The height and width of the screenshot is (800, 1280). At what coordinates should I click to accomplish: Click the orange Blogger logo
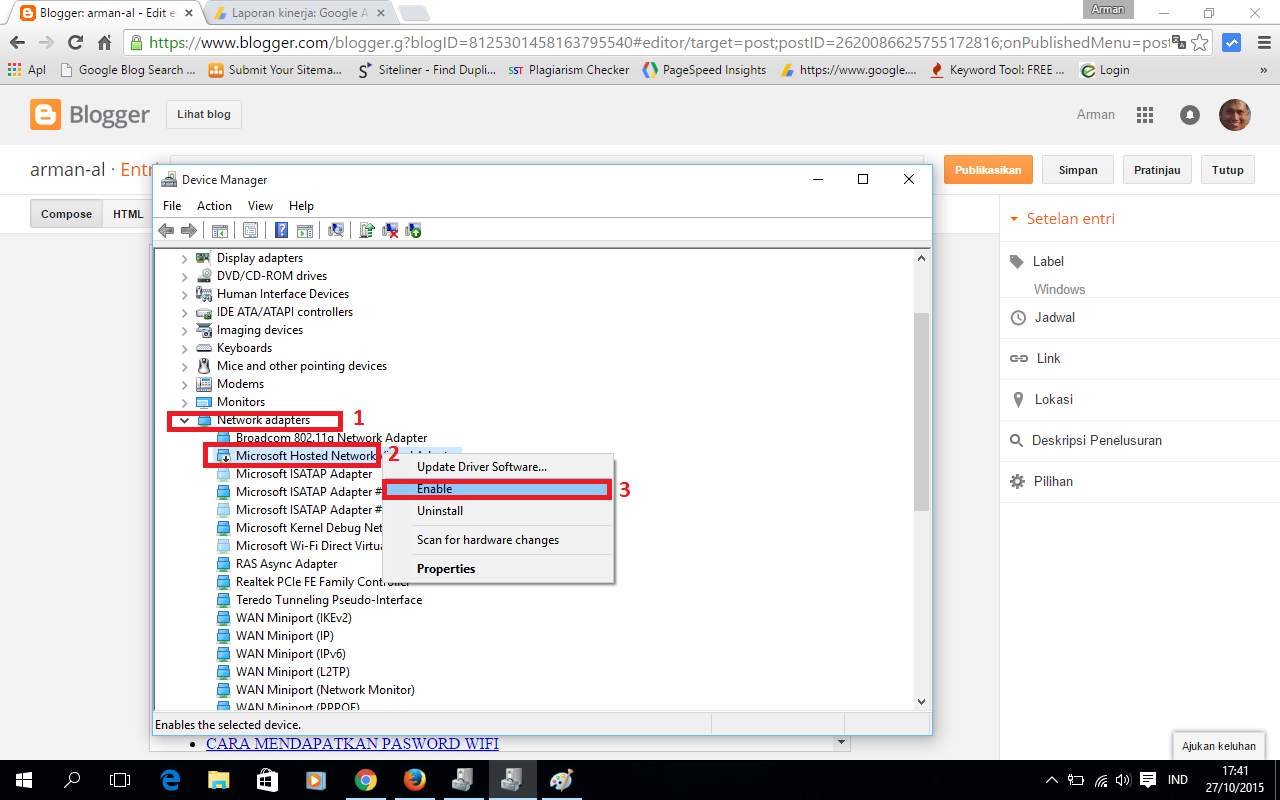pos(45,115)
